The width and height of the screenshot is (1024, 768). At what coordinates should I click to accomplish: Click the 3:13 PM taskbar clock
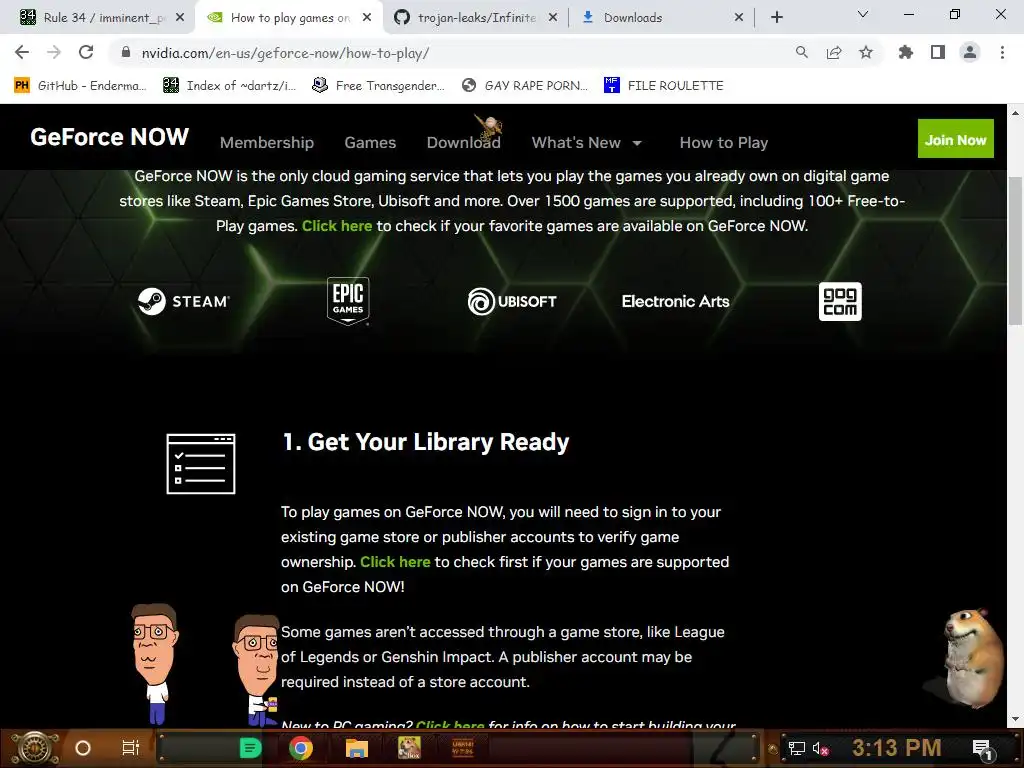897,747
